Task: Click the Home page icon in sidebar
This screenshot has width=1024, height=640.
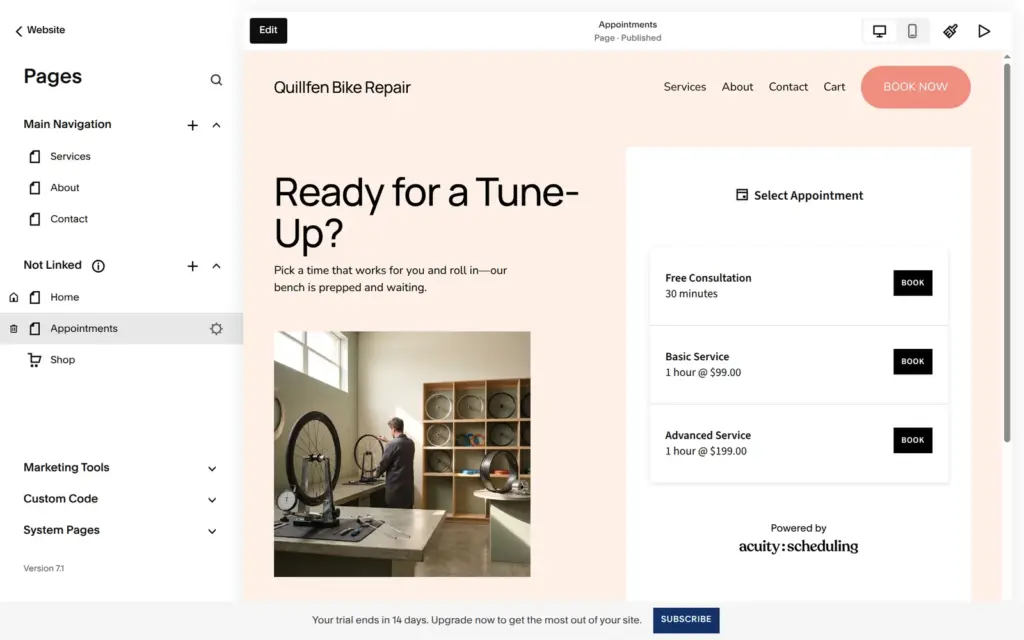Action: tap(35, 297)
